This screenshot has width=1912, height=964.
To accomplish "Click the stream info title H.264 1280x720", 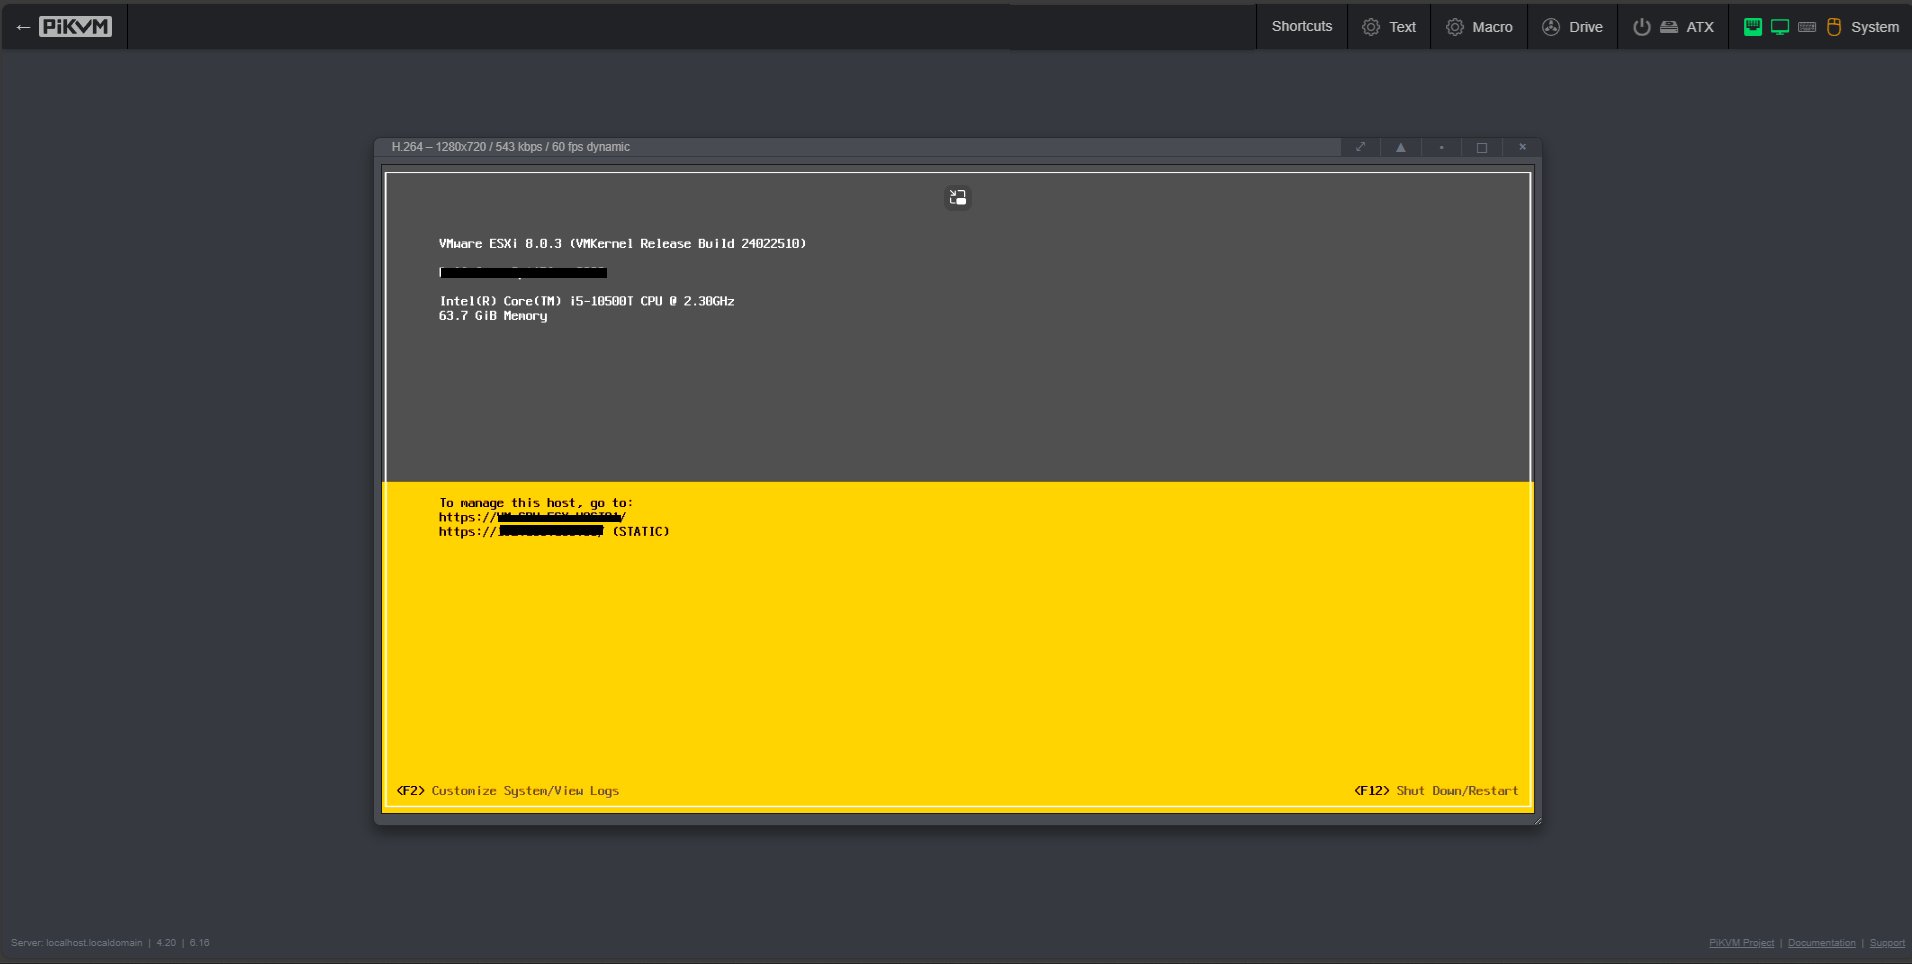I will click(511, 147).
